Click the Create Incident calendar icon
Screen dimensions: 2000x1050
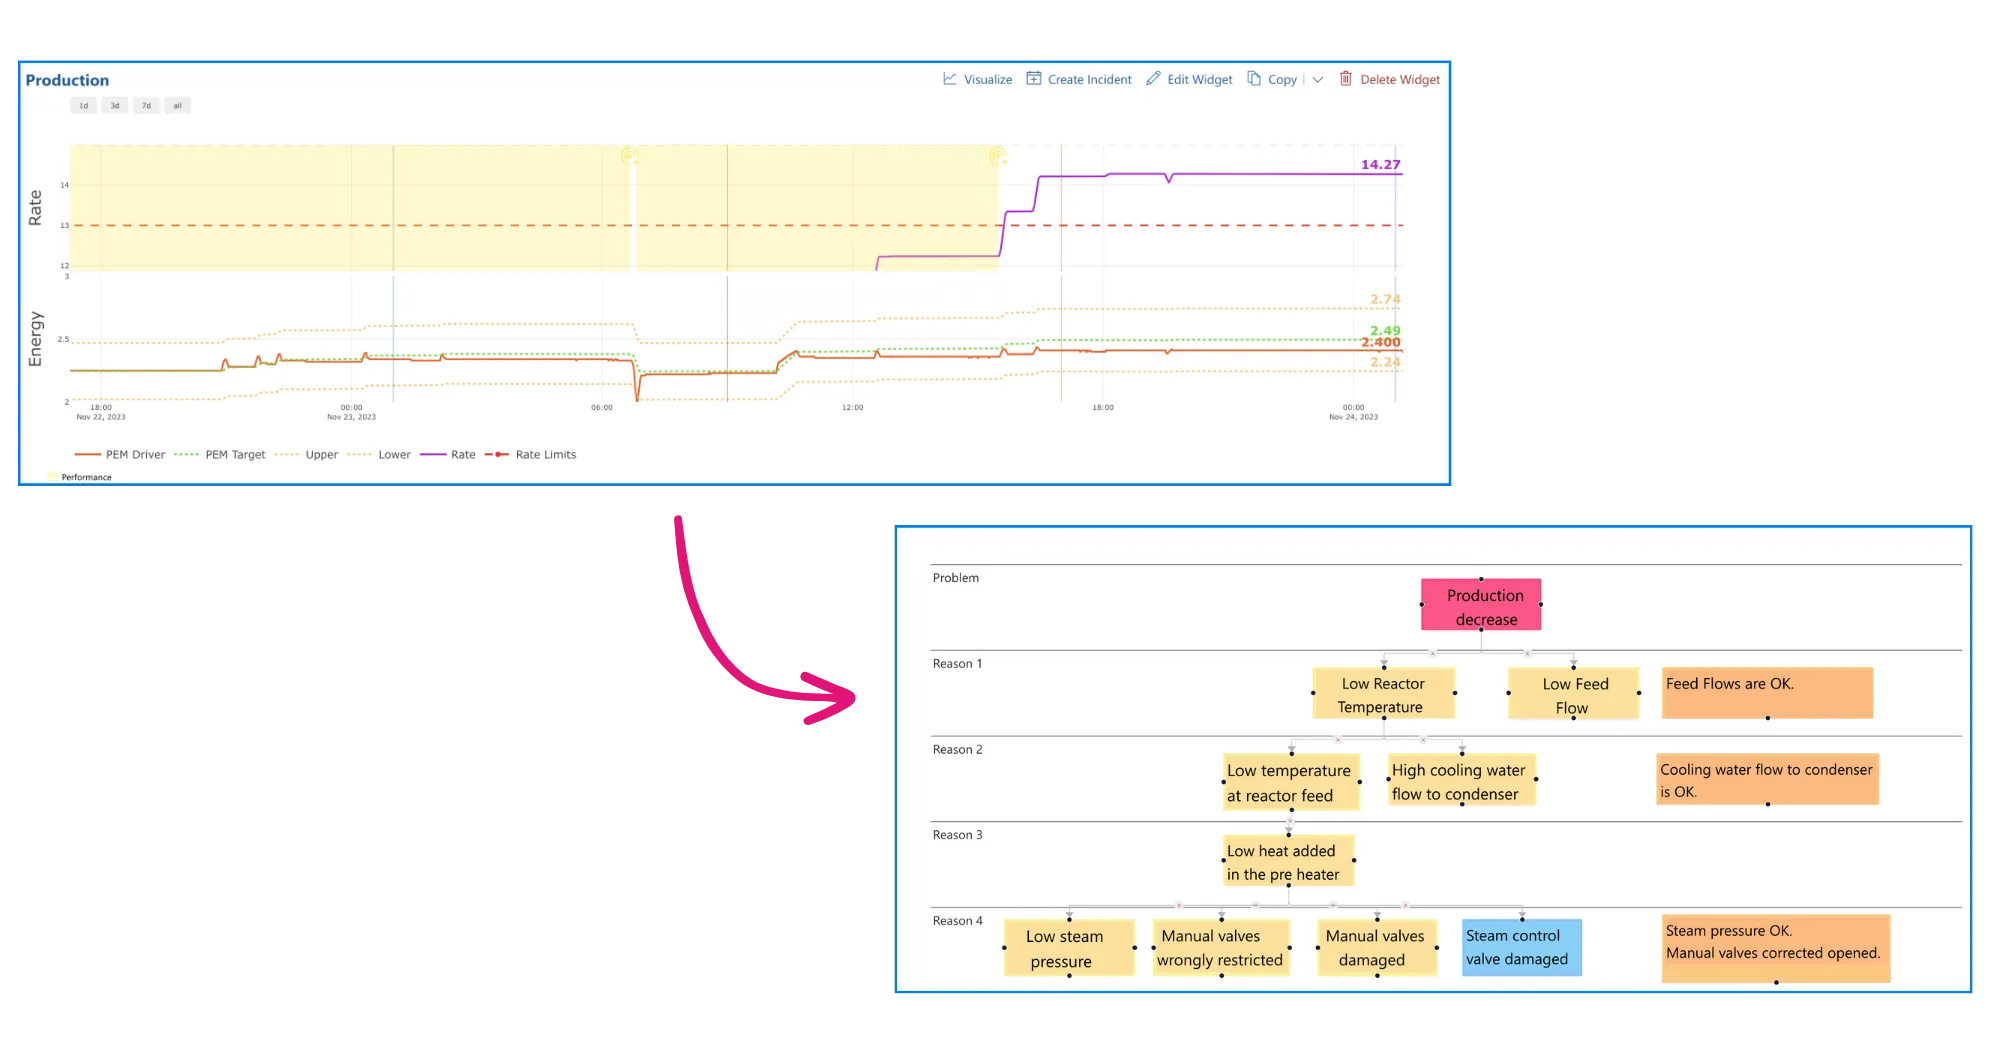(x=1034, y=79)
